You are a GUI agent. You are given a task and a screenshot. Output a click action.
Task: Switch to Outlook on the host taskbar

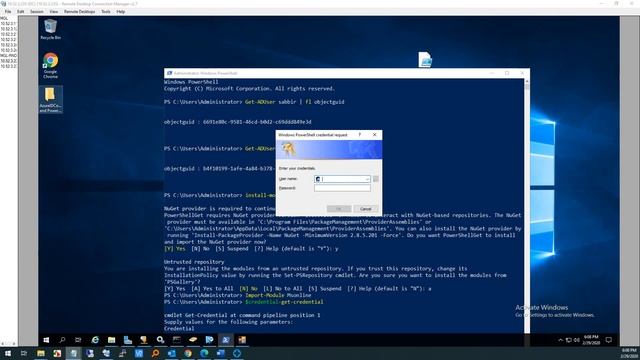pyautogui.click(x=171, y=353)
